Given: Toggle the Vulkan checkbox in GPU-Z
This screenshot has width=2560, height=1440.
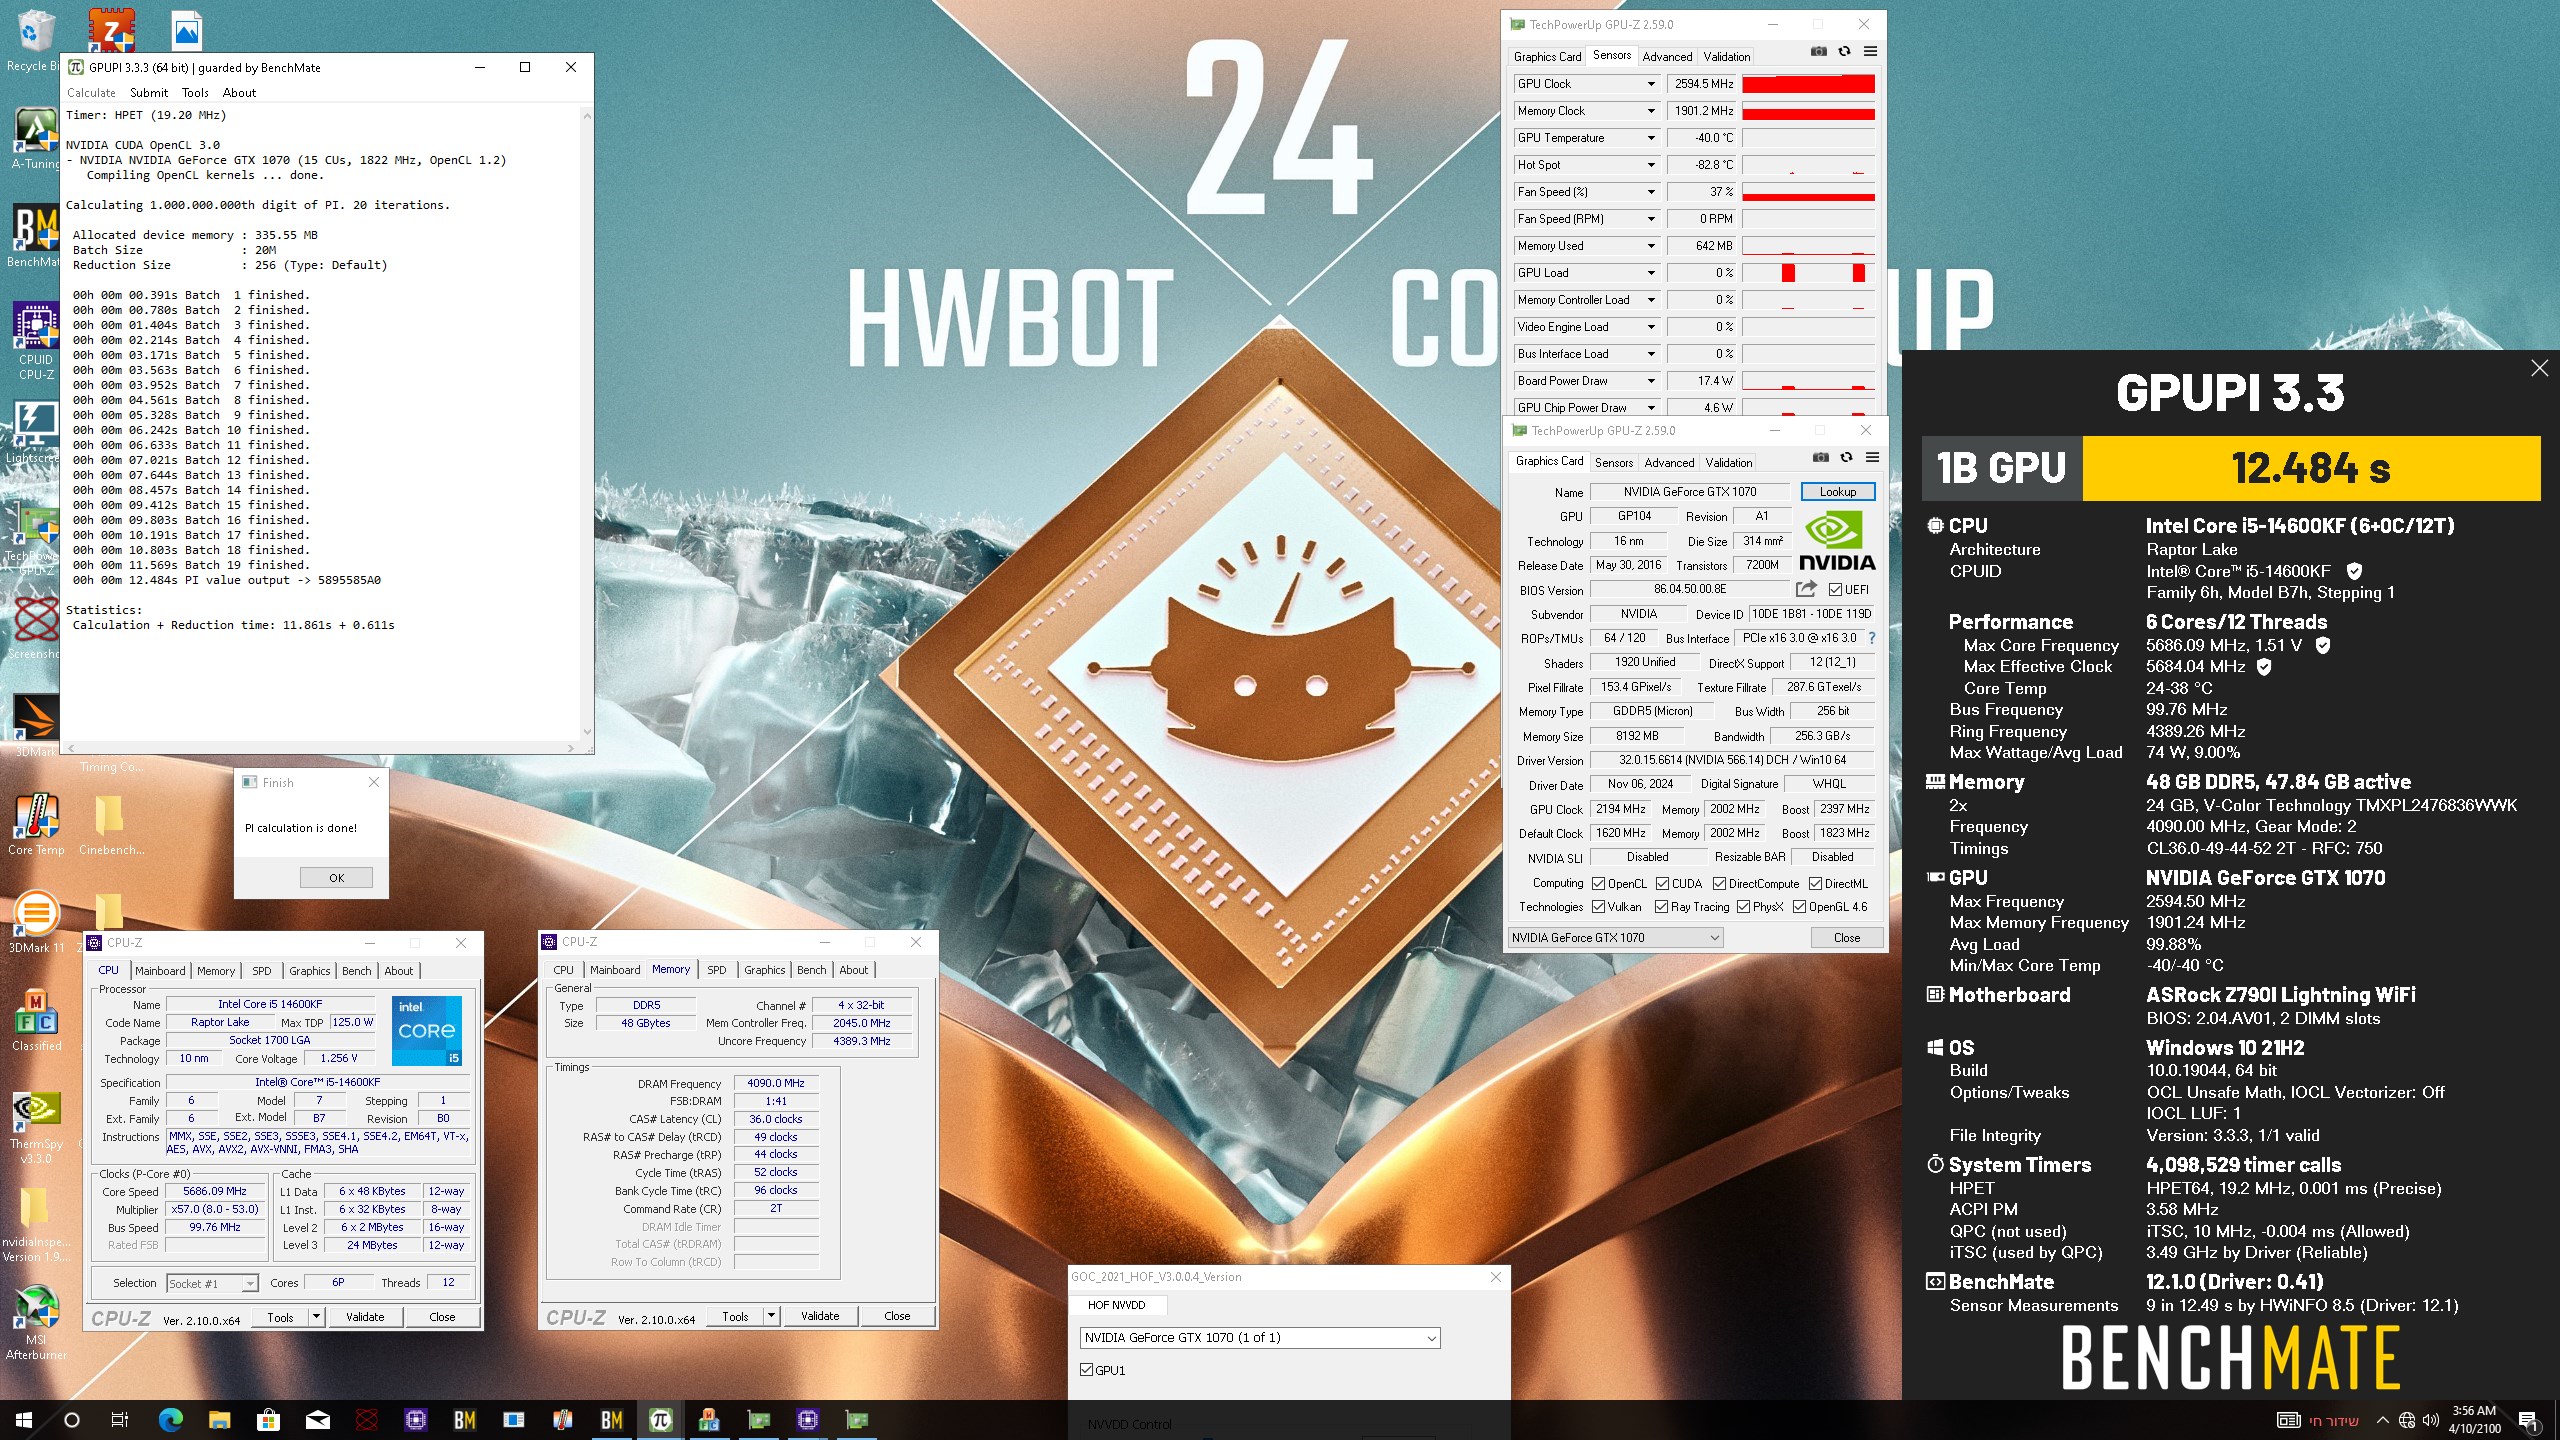Looking at the screenshot, I should point(1598,906).
